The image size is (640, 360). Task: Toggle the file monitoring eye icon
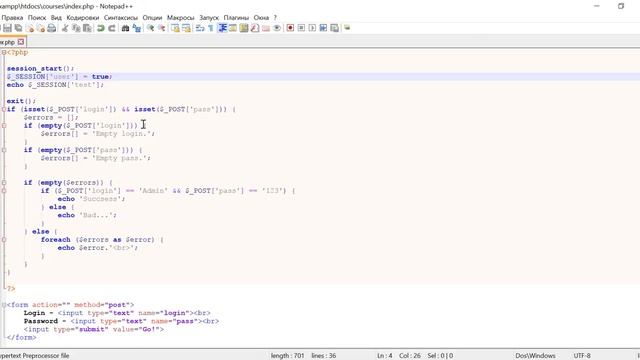click(277, 28)
